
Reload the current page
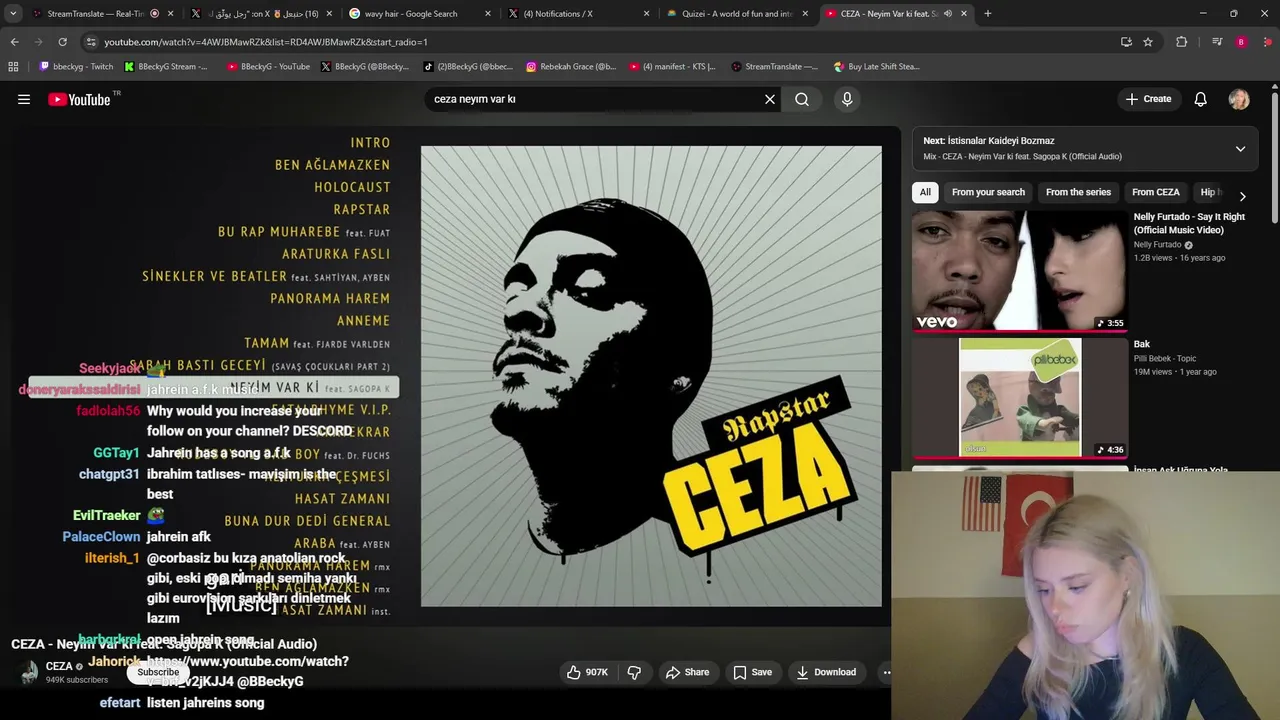tap(62, 42)
